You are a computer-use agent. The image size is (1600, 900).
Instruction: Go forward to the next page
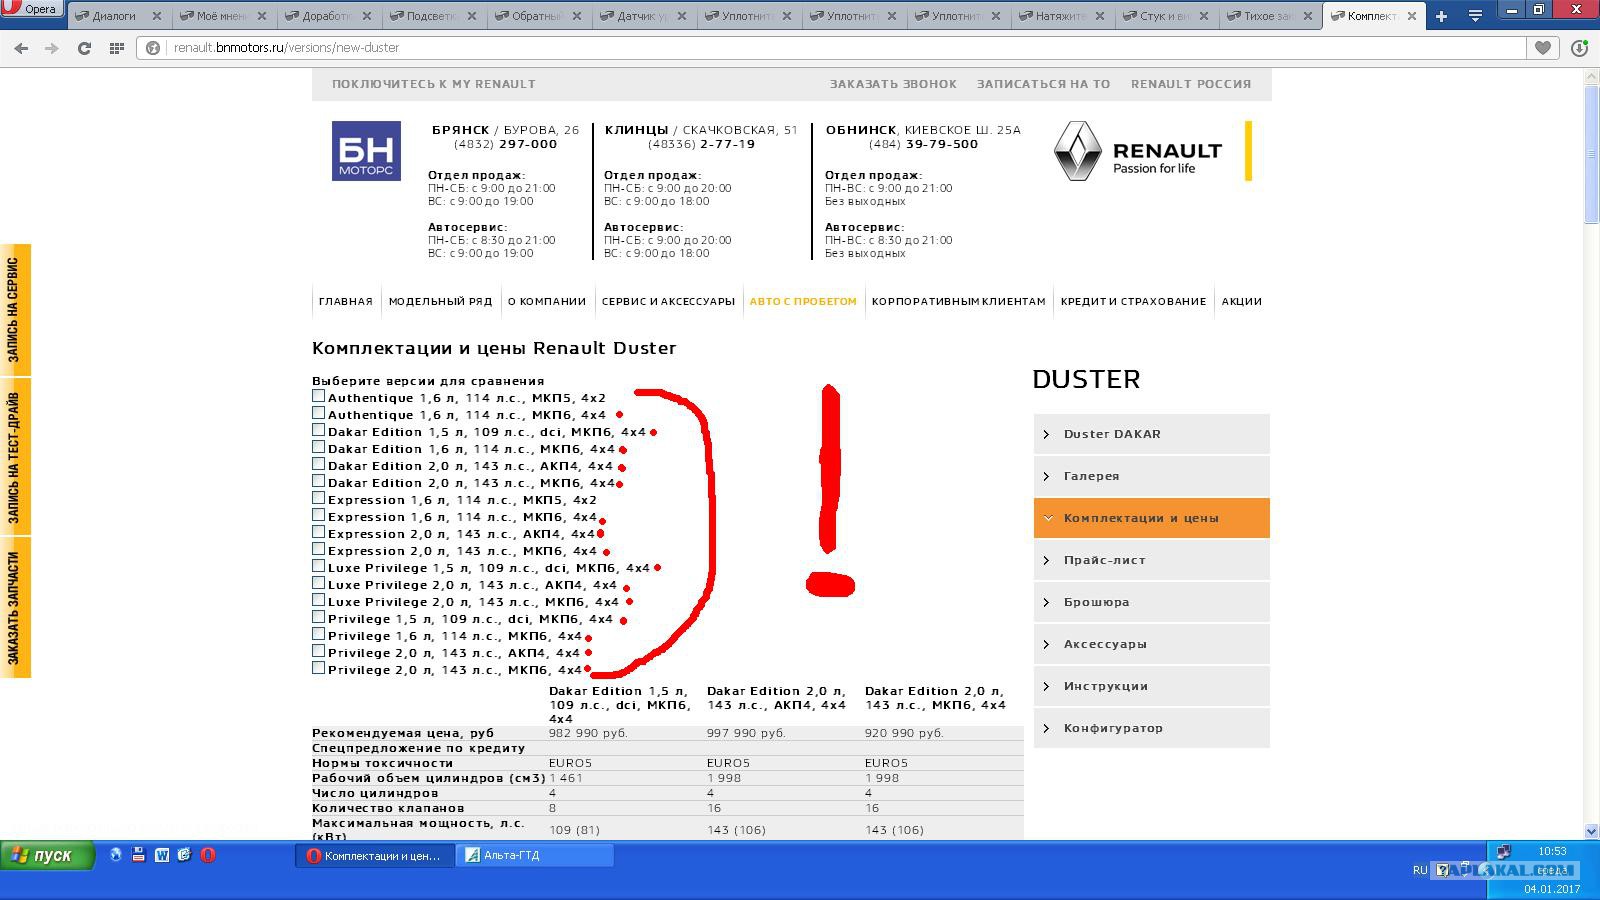(52, 48)
